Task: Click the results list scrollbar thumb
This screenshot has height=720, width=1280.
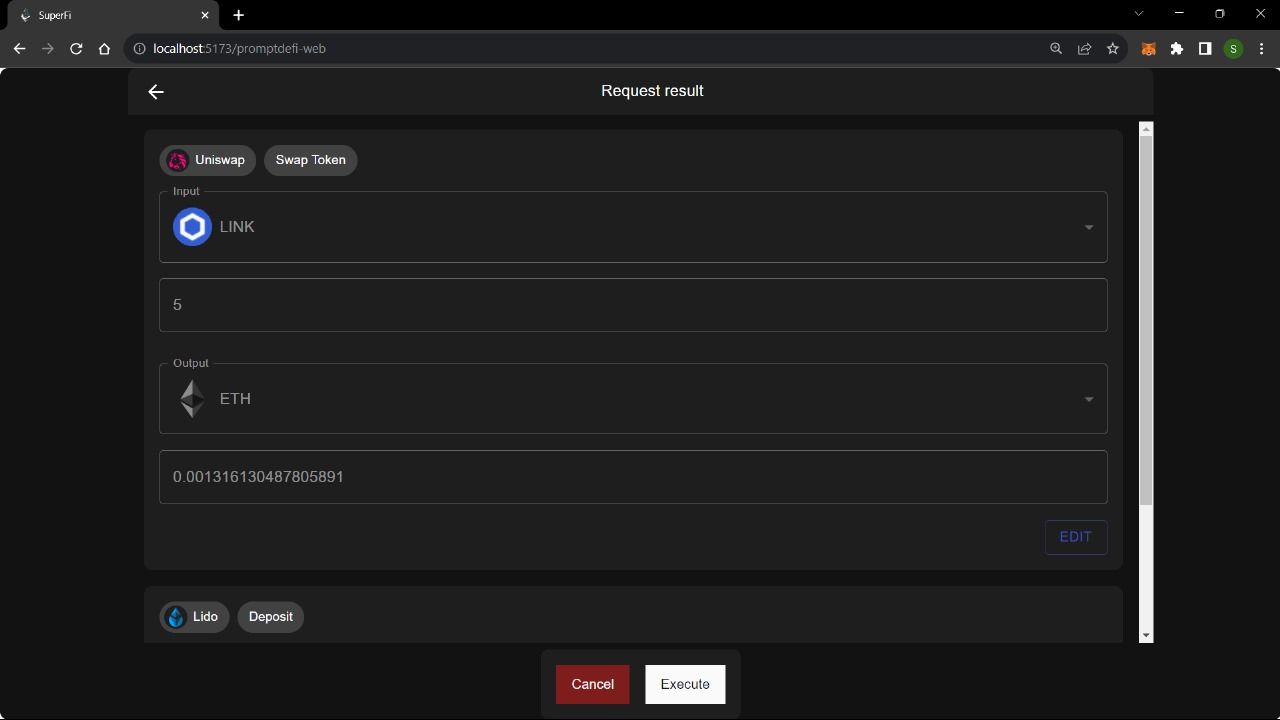Action: click(1146, 320)
